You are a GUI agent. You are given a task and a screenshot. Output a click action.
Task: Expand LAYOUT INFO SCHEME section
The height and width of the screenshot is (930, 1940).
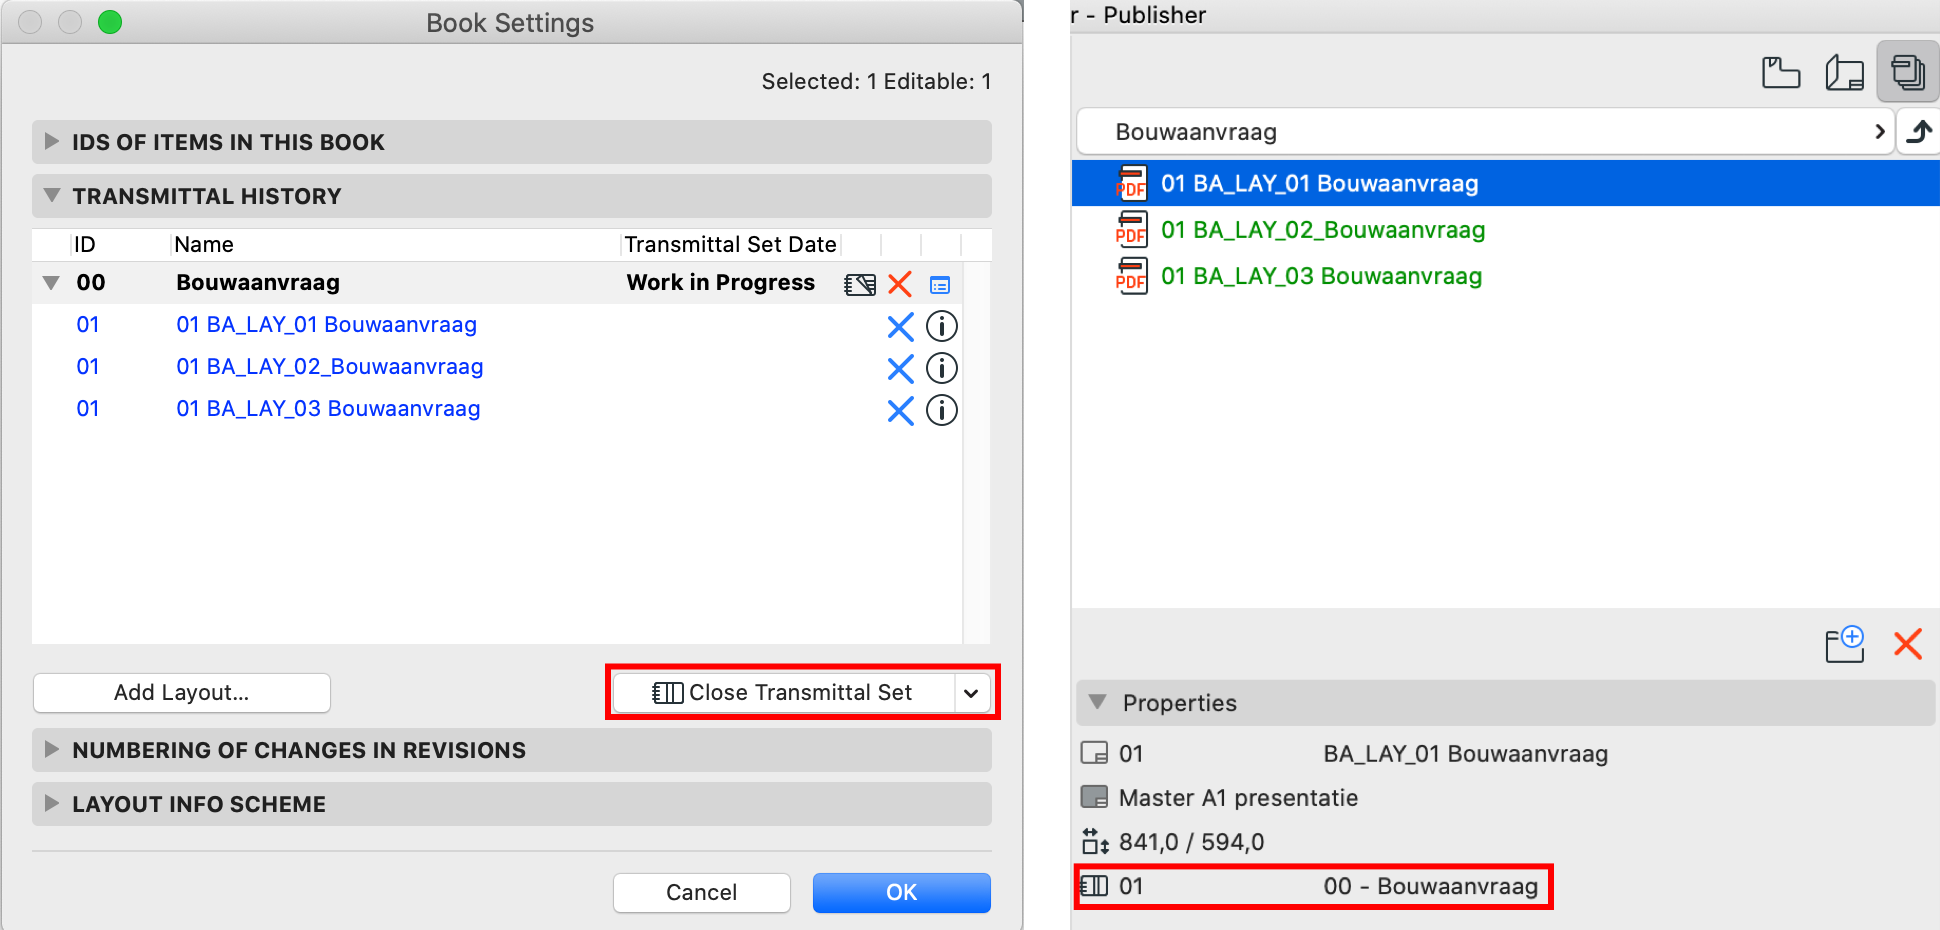tap(52, 803)
